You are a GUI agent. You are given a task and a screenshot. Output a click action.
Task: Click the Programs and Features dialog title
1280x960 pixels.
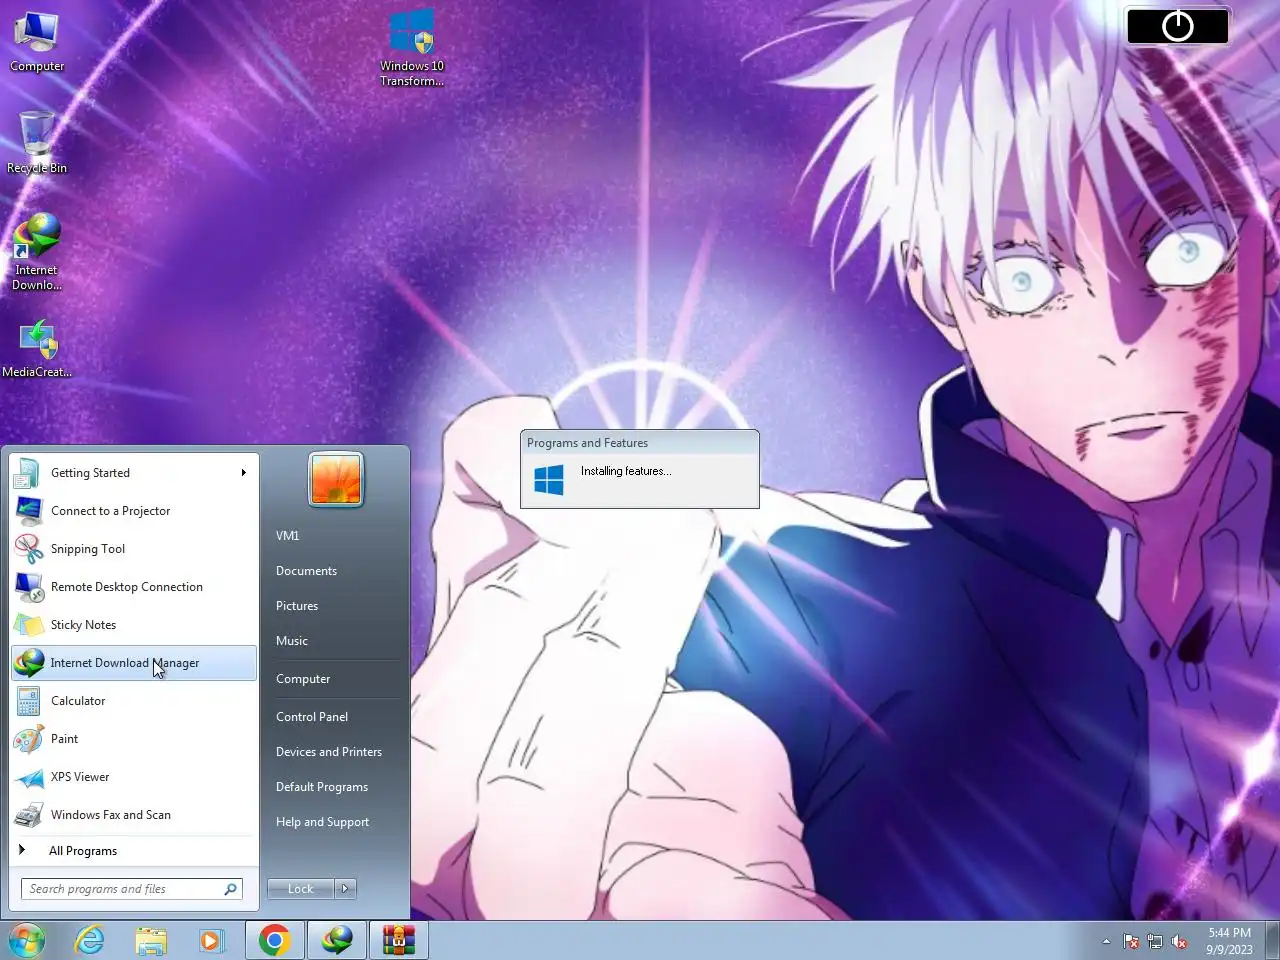click(587, 443)
